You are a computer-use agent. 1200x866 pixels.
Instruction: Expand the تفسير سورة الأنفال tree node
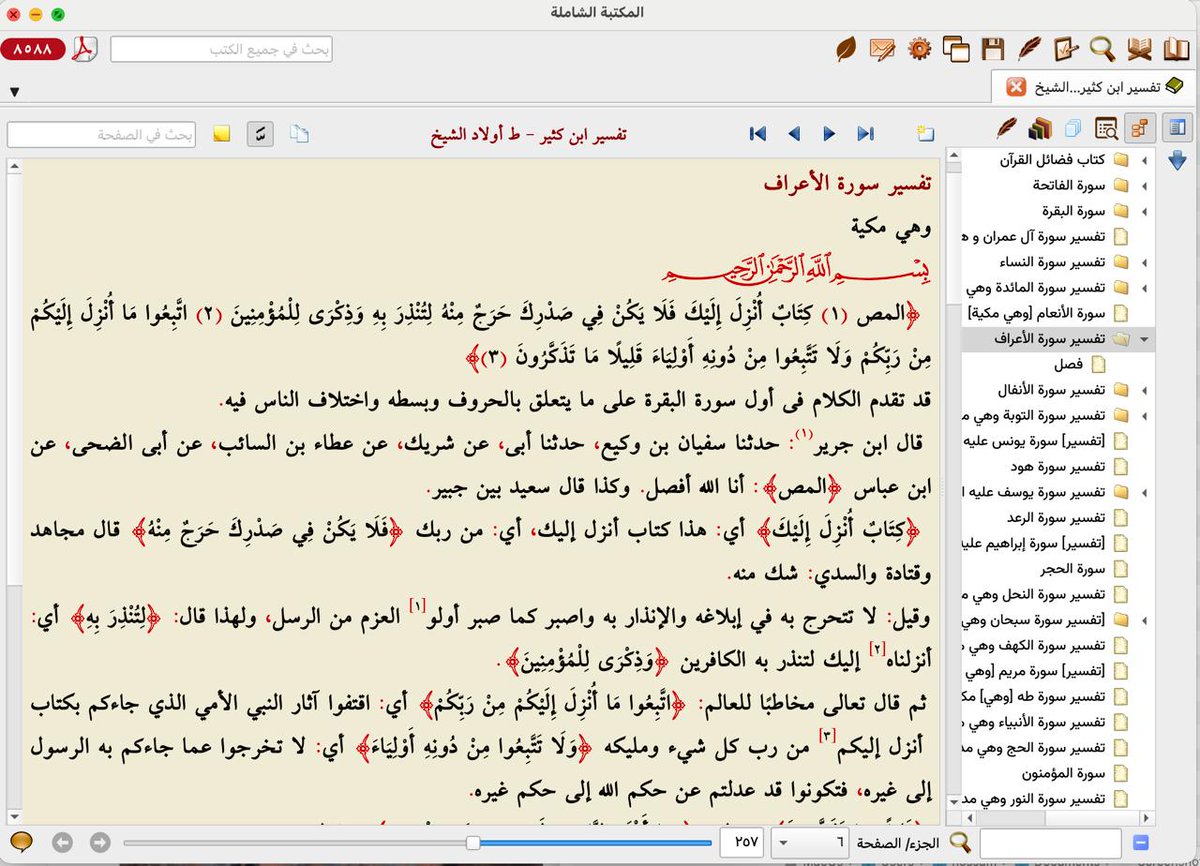coord(1144,390)
